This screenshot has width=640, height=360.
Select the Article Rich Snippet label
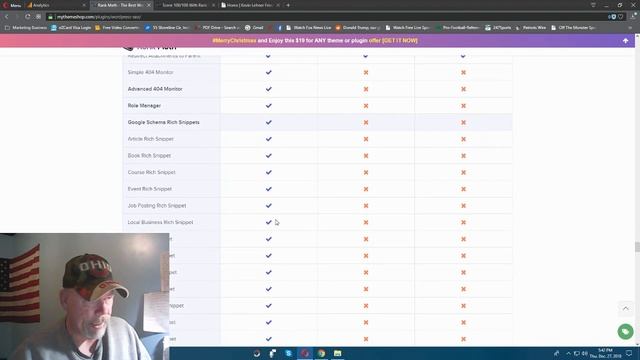click(151, 139)
